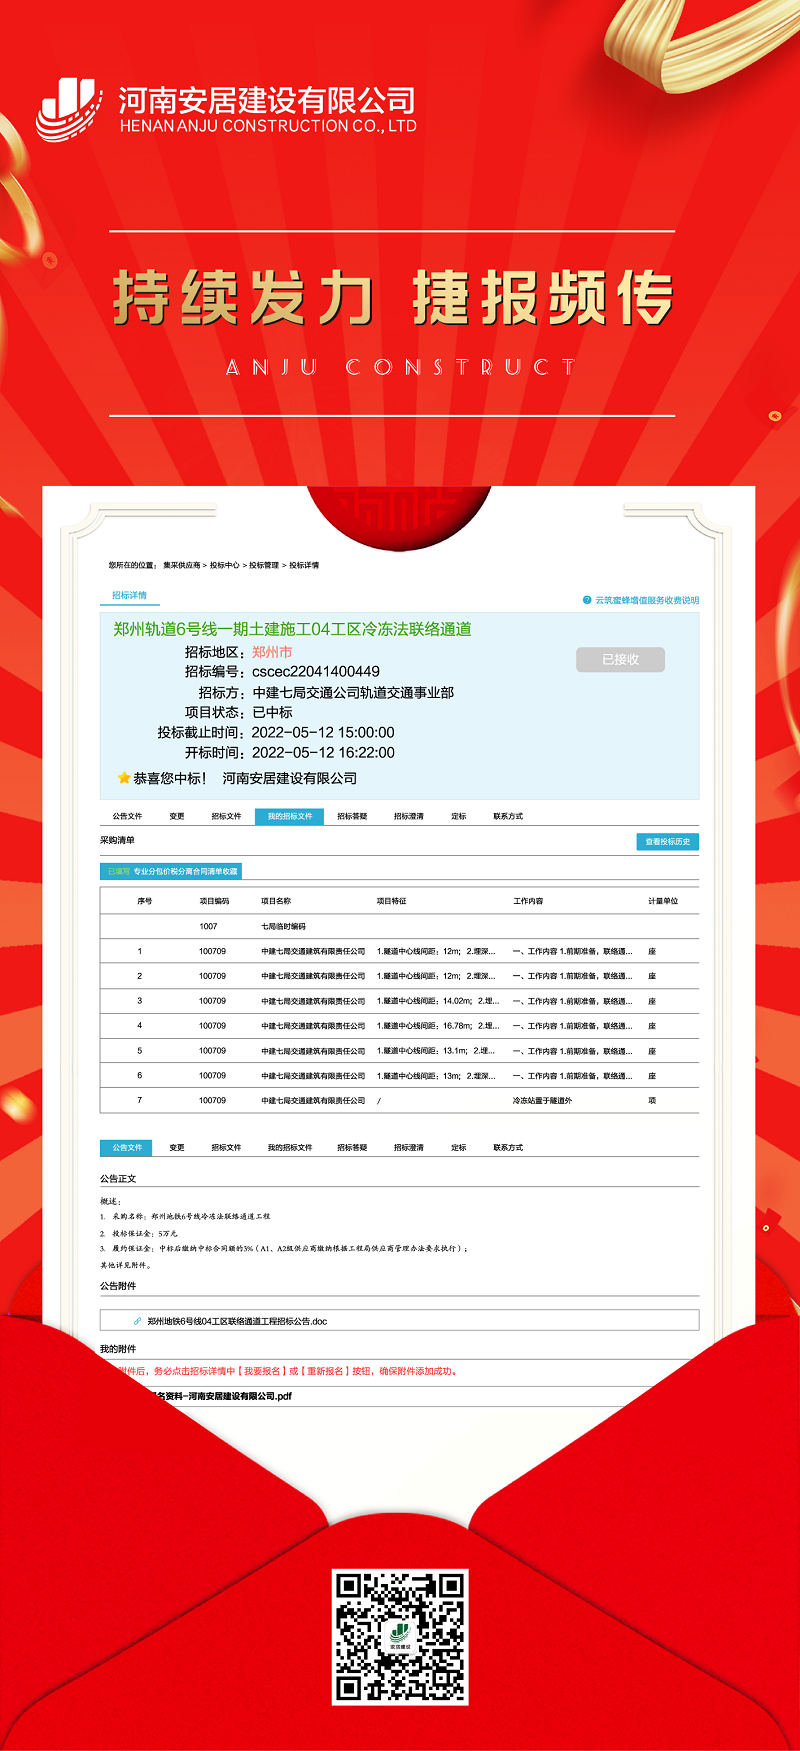
Task: Click 投标详情 in the breadcrumb
Action: point(304,565)
